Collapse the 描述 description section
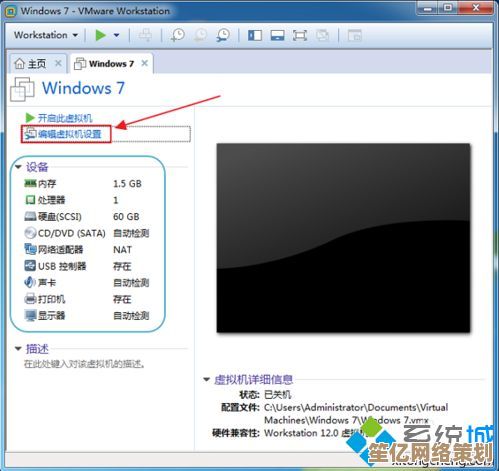The height and width of the screenshot is (471, 499). click(x=18, y=349)
